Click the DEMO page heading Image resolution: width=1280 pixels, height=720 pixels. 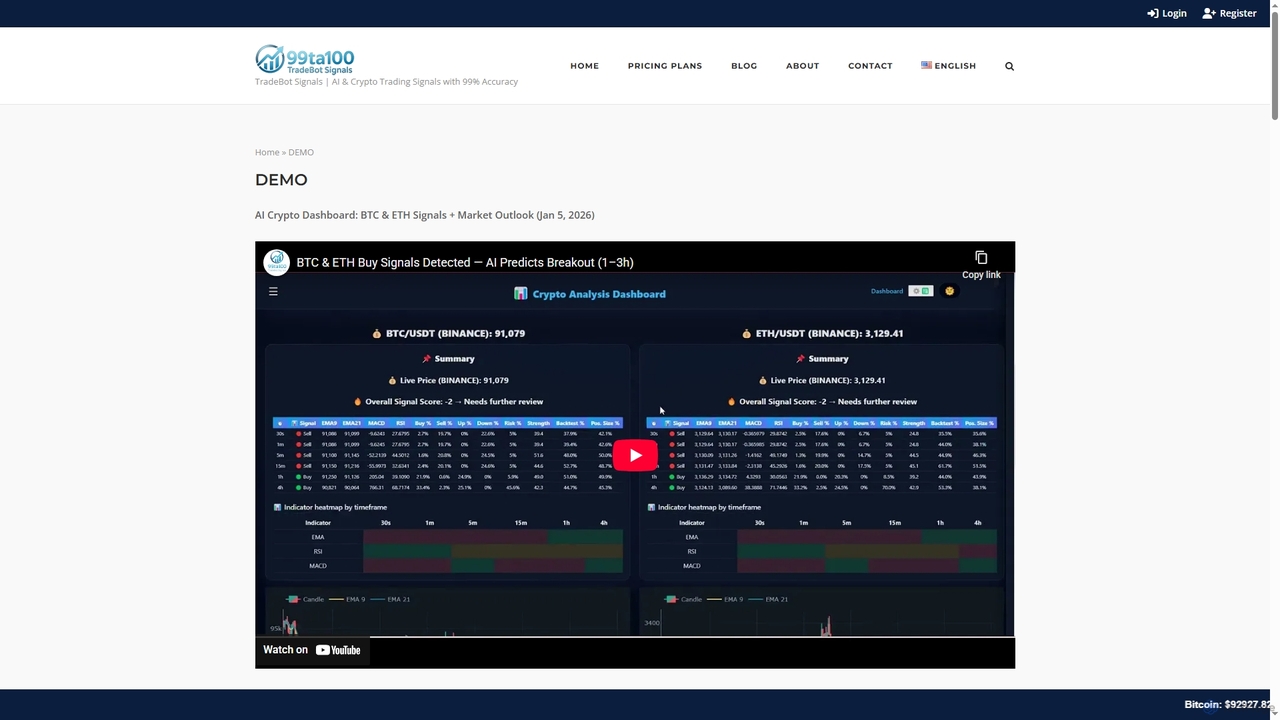(x=281, y=180)
